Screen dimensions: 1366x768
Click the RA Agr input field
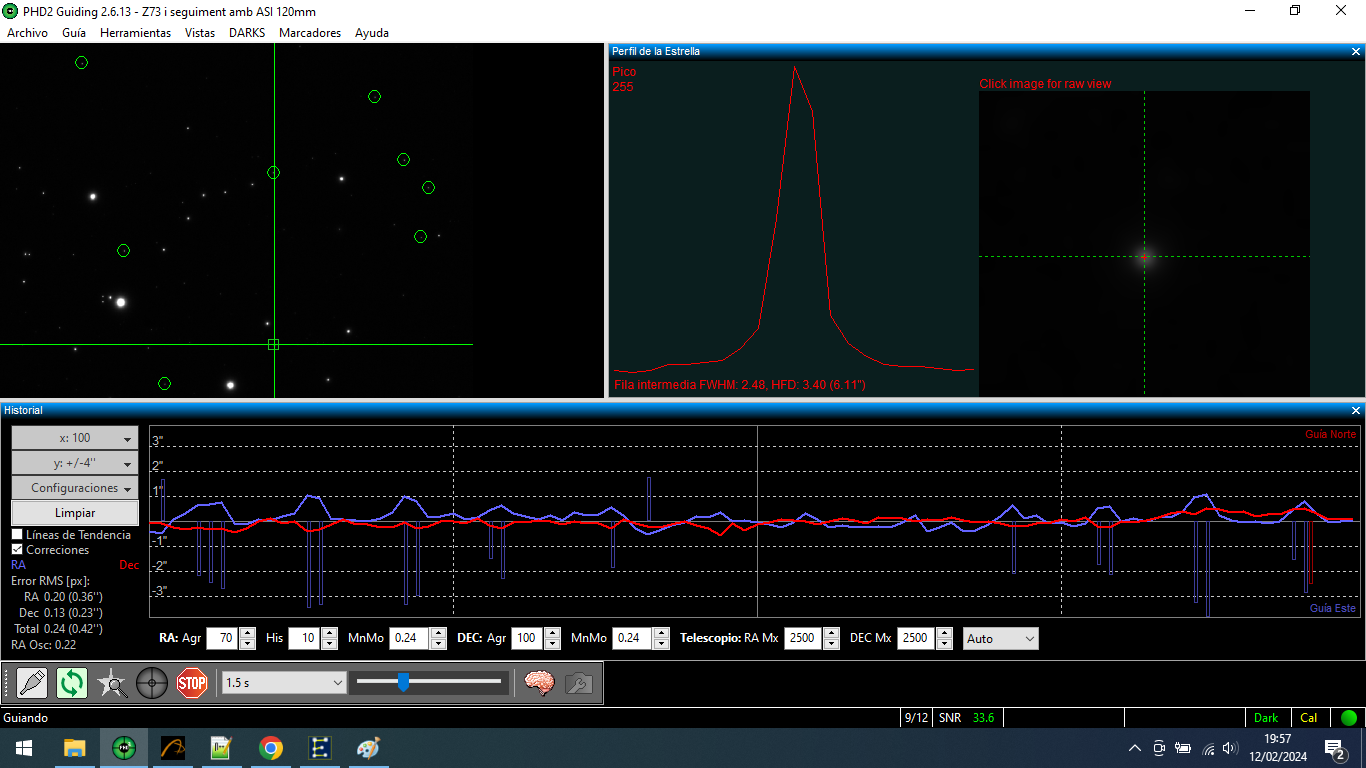click(222, 638)
